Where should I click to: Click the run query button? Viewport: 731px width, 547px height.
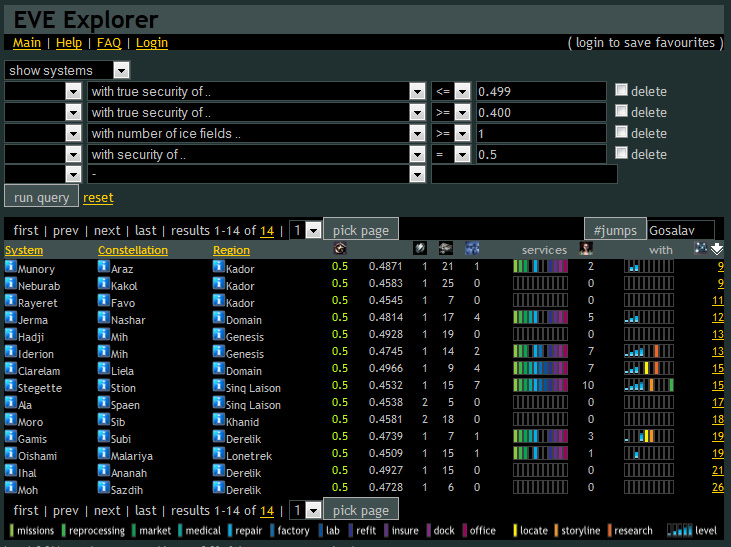[41, 196]
